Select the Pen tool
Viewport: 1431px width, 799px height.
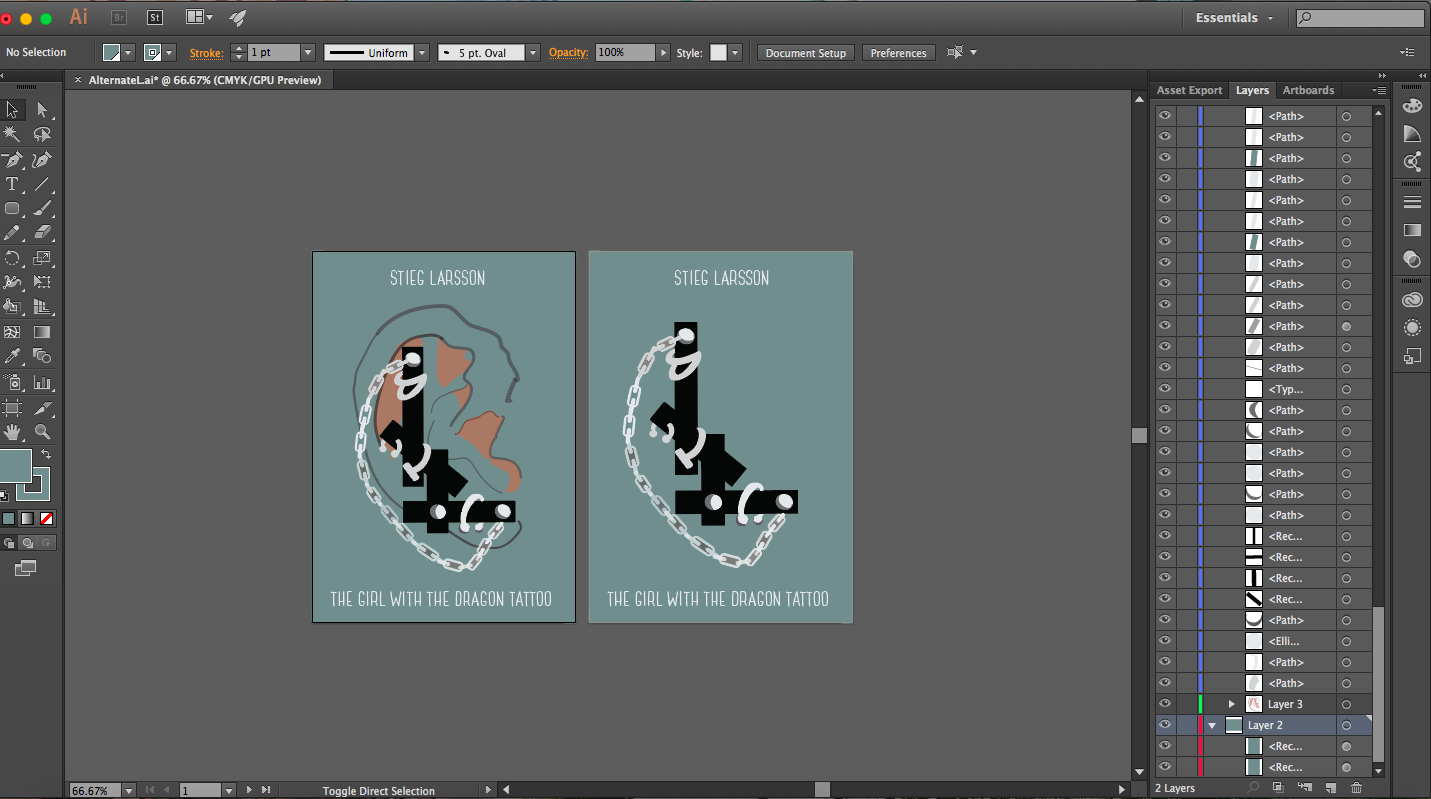point(13,160)
